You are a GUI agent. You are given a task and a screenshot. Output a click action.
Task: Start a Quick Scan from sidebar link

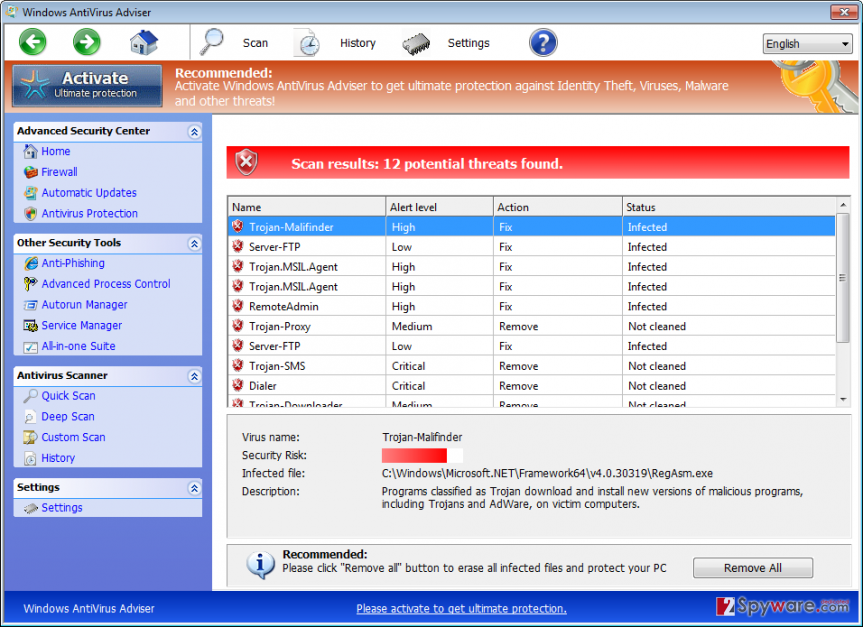click(68, 396)
